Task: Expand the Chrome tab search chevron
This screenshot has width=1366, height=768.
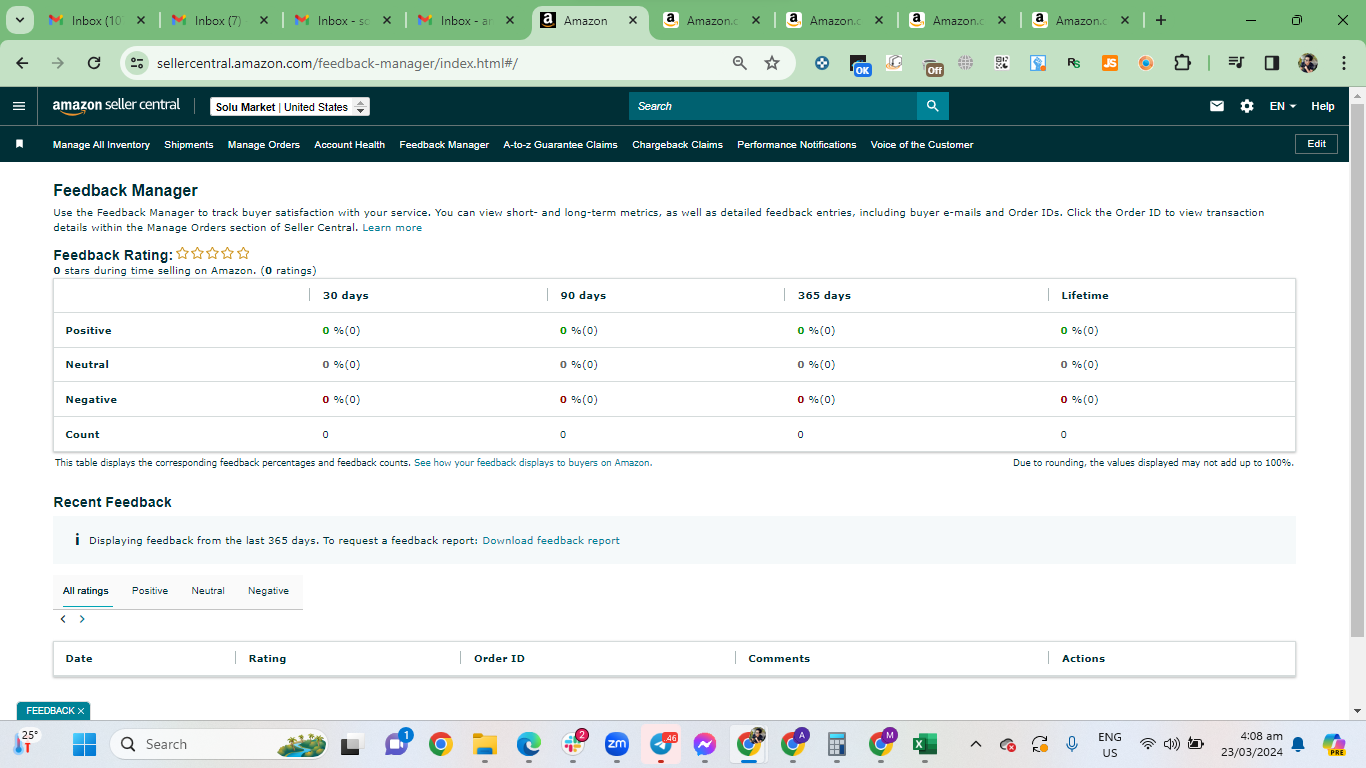Action: [x=19, y=20]
